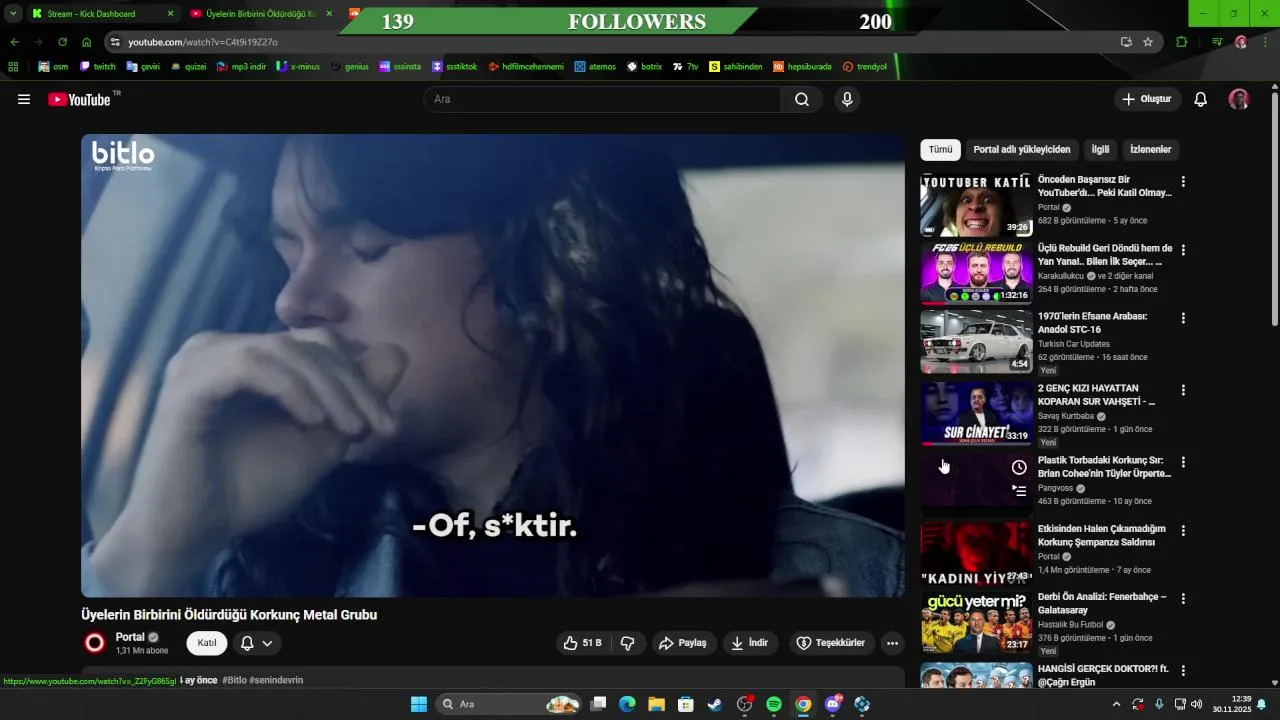Add hovered video to queue icon
The height and width of the screenshot is (720, 1280).
coord(1019,490)
